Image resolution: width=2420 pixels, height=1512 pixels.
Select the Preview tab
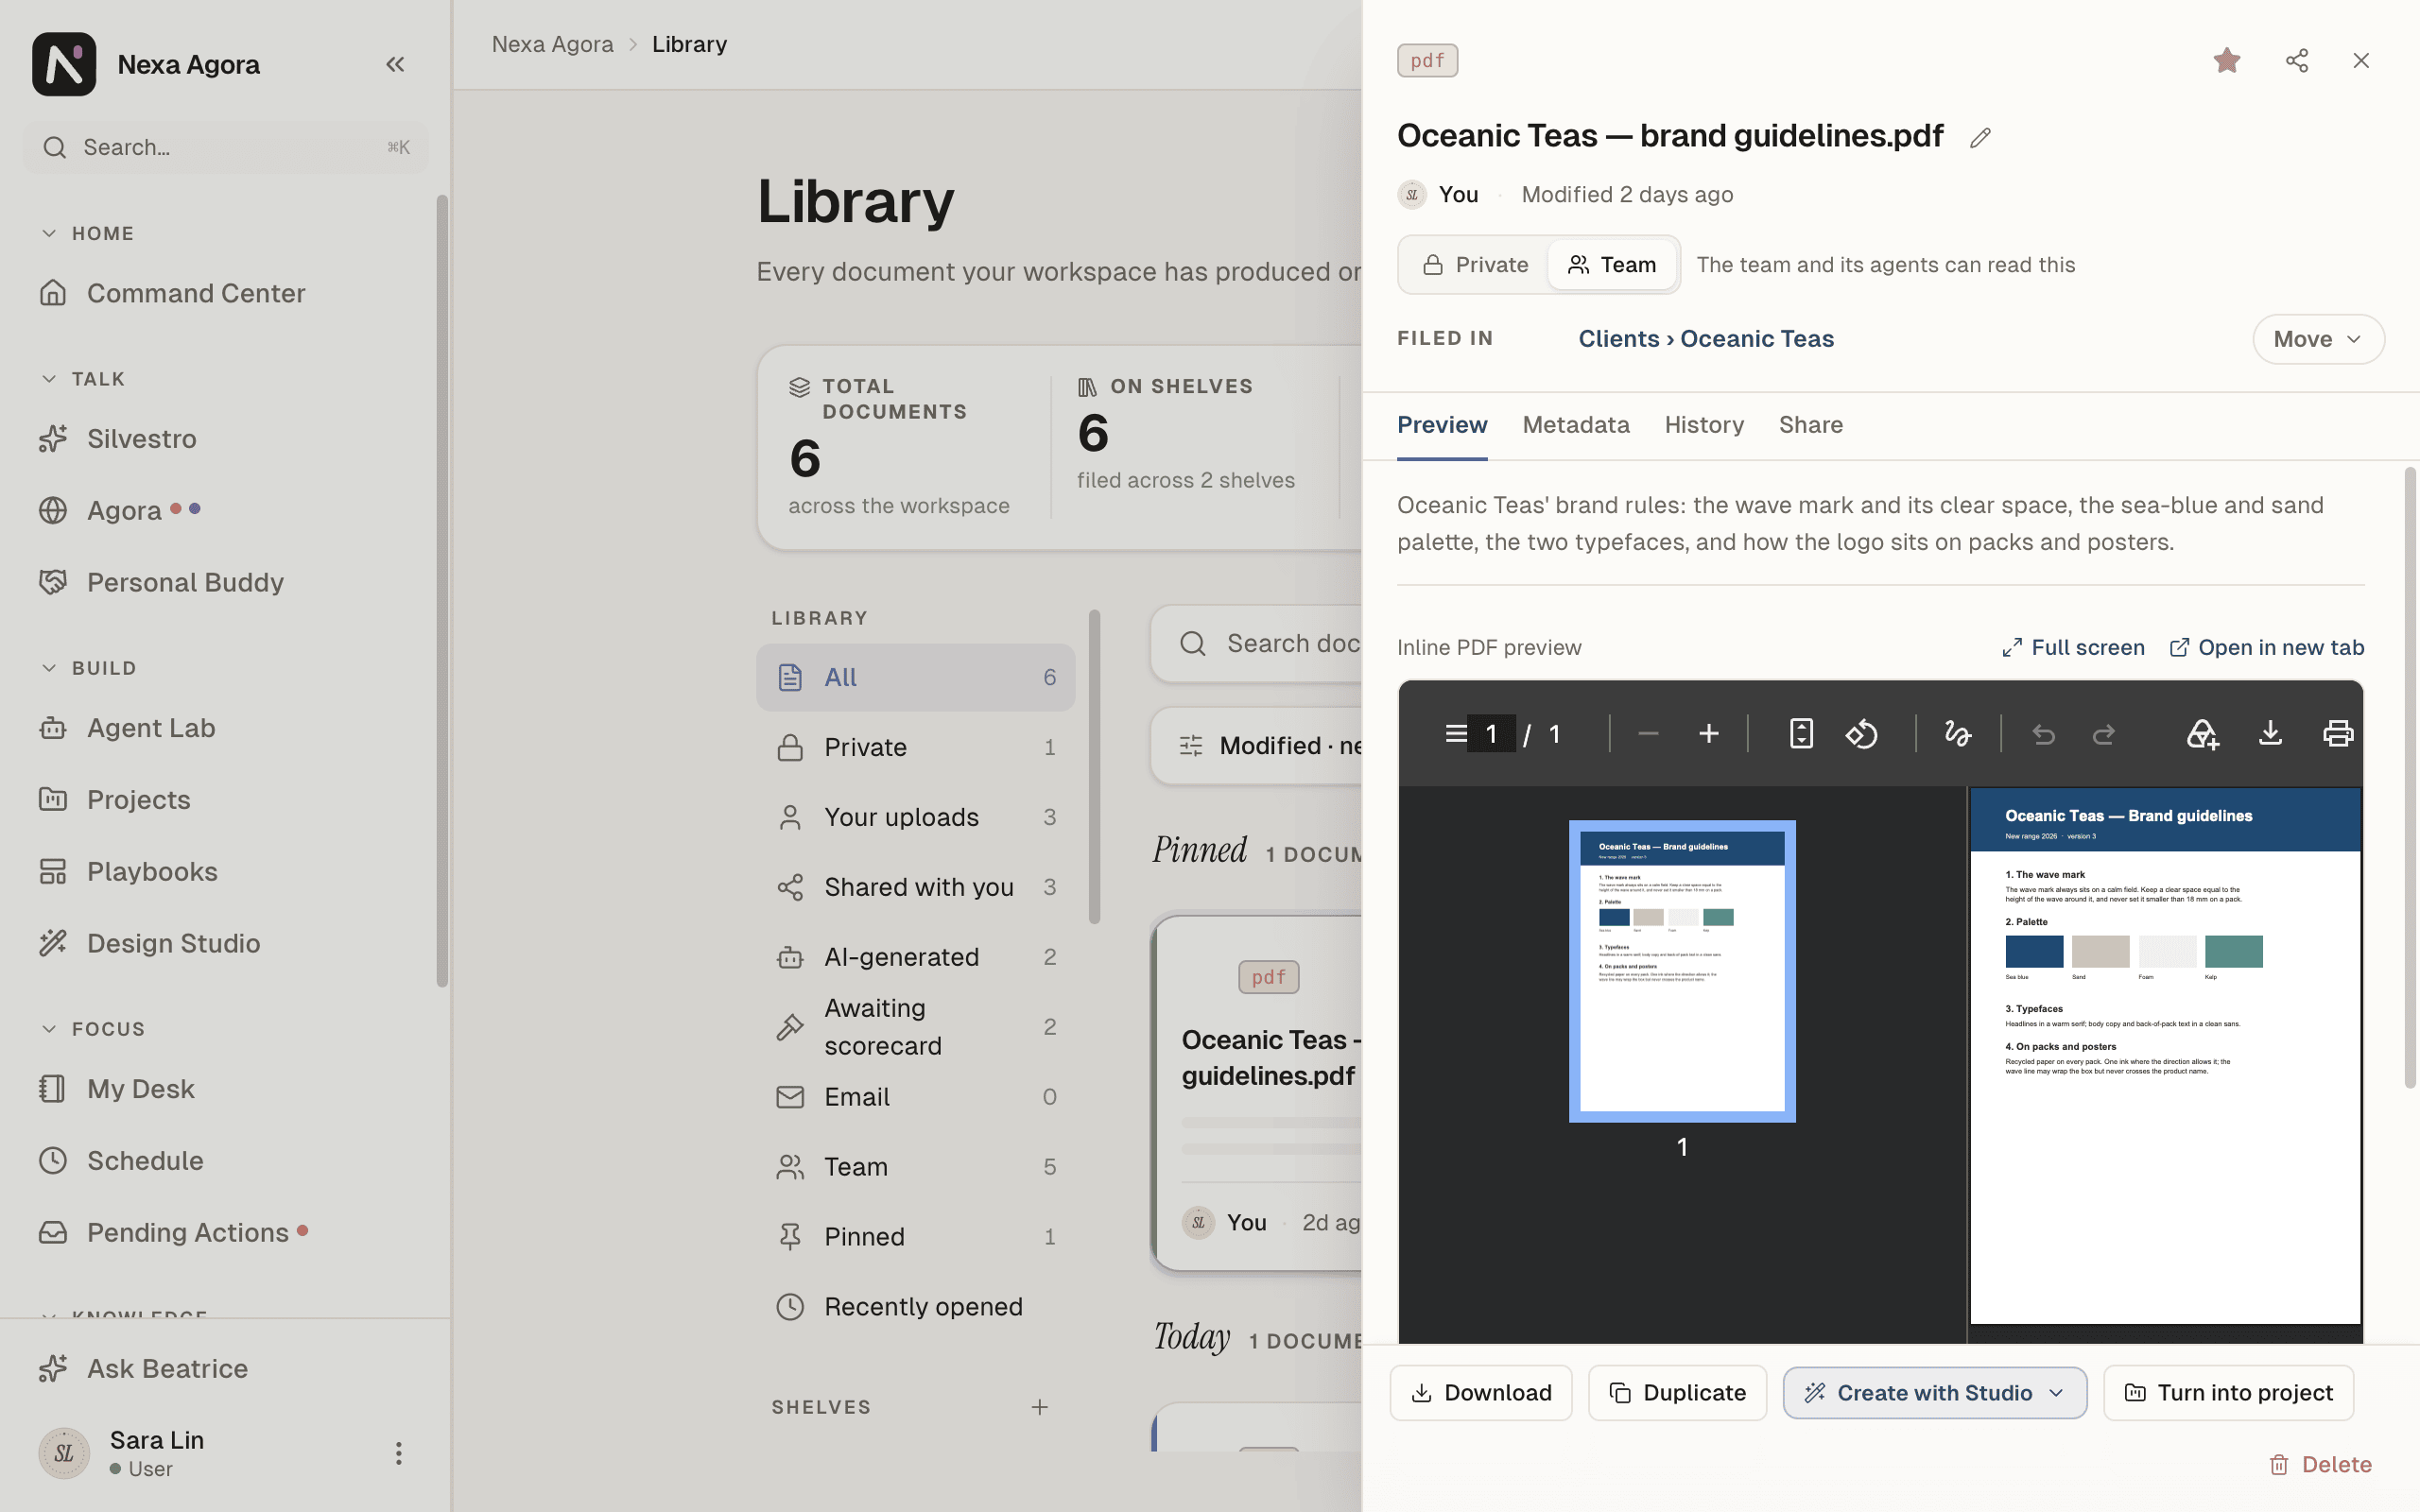pos(1441,425)
